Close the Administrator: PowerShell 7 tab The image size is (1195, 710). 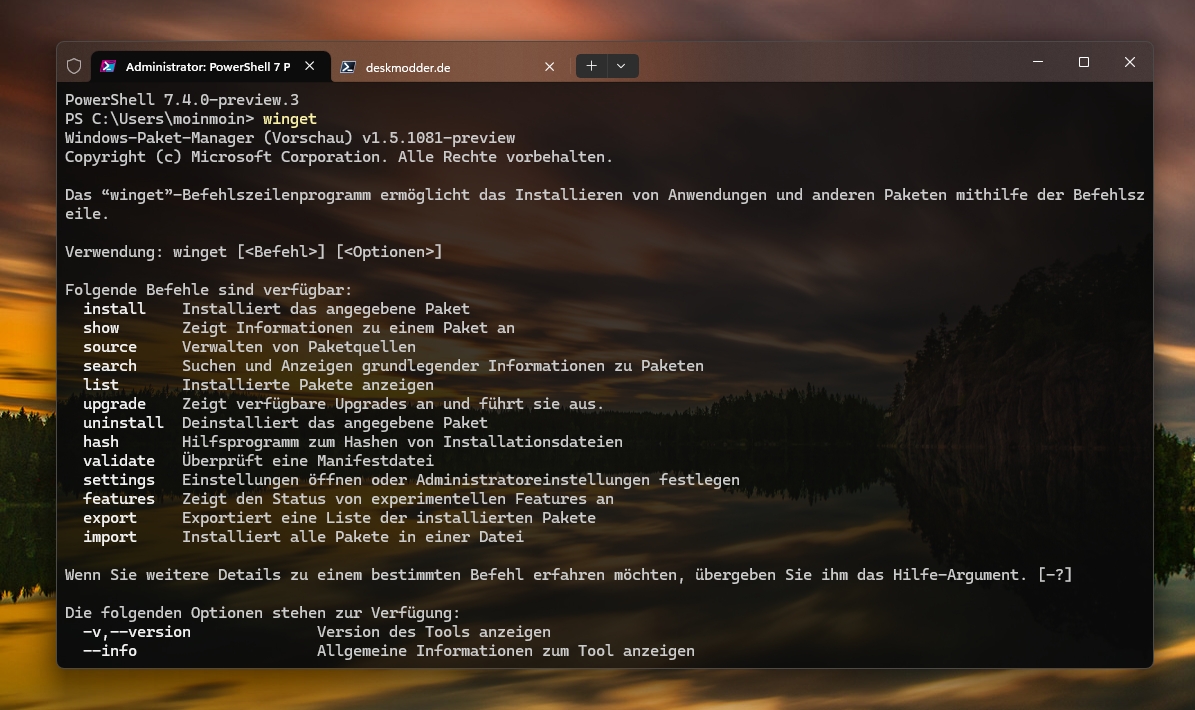click(309, 66)
